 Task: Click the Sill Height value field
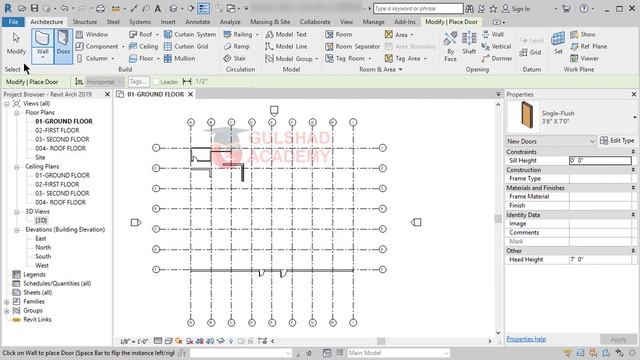coord(600,160)
